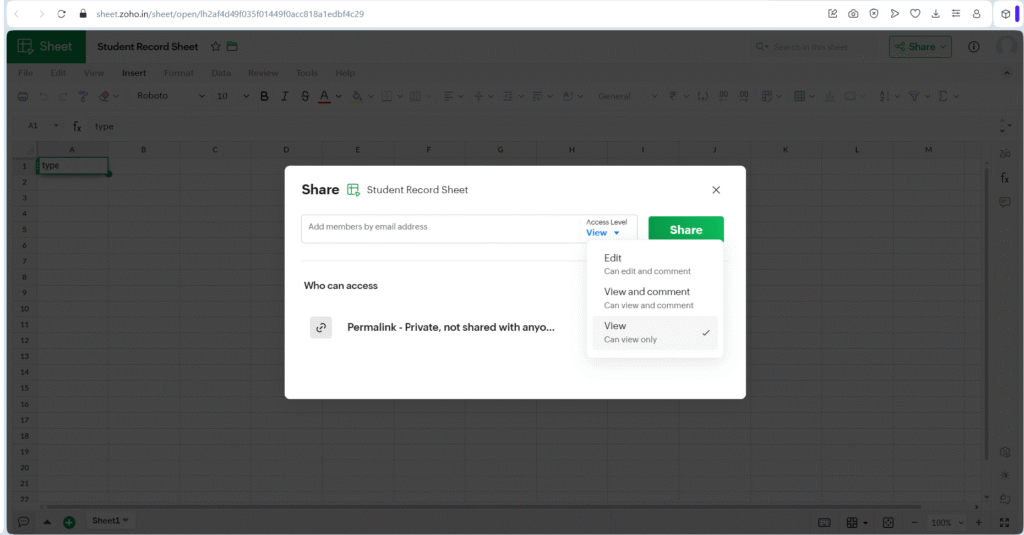
Task: Open the General number format dropdown
Action: point(627,96)
